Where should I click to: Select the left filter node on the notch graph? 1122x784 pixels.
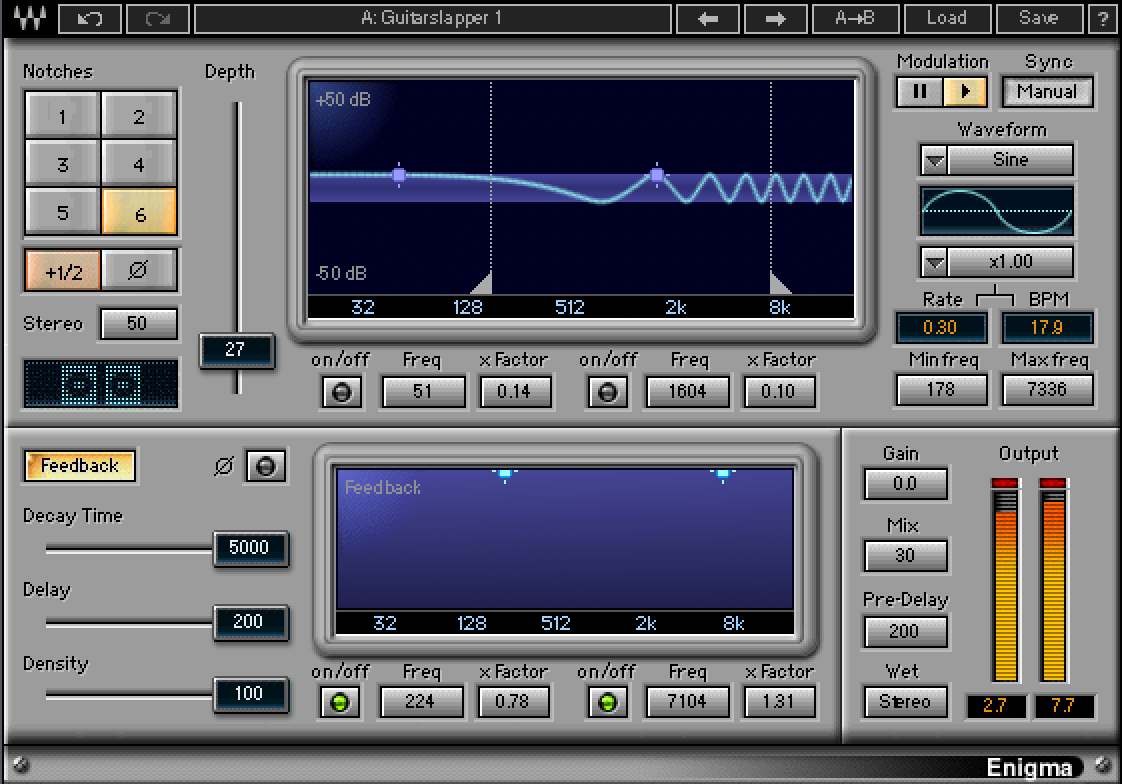pyautogui.click(x=399, y=174)
